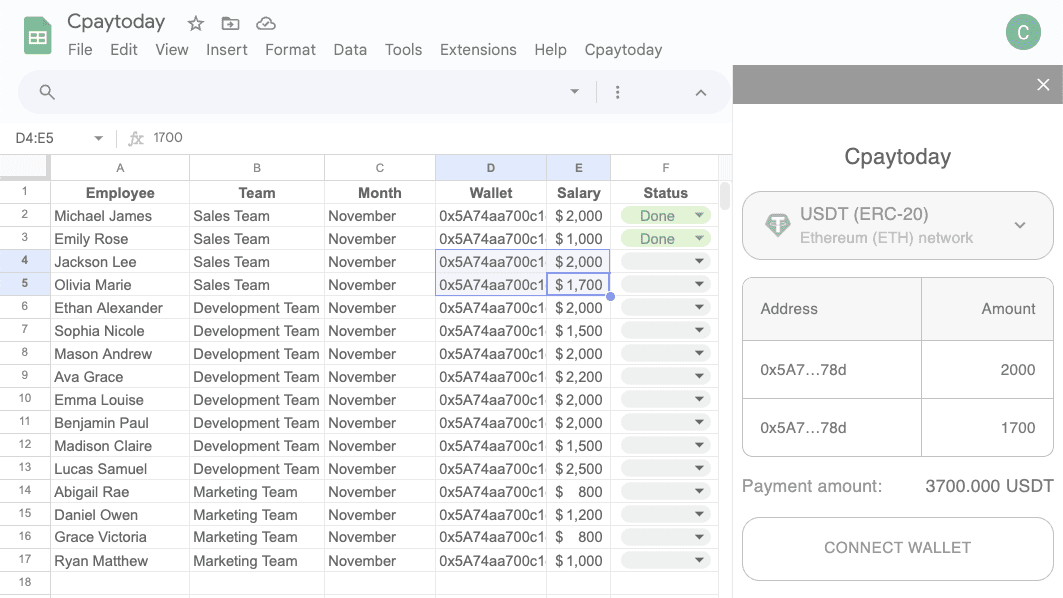Viewport: 1063px width, 598px height.
Task: Select Daniel Owen's wallet address cell
Action: pos(491,515)
